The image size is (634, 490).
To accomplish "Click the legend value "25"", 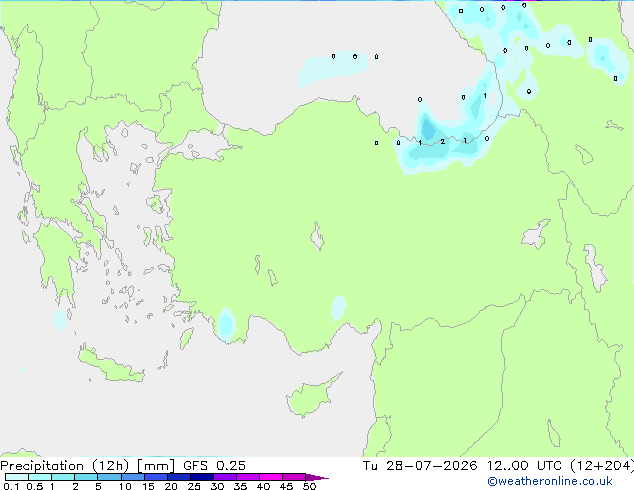I will [194, 486].
